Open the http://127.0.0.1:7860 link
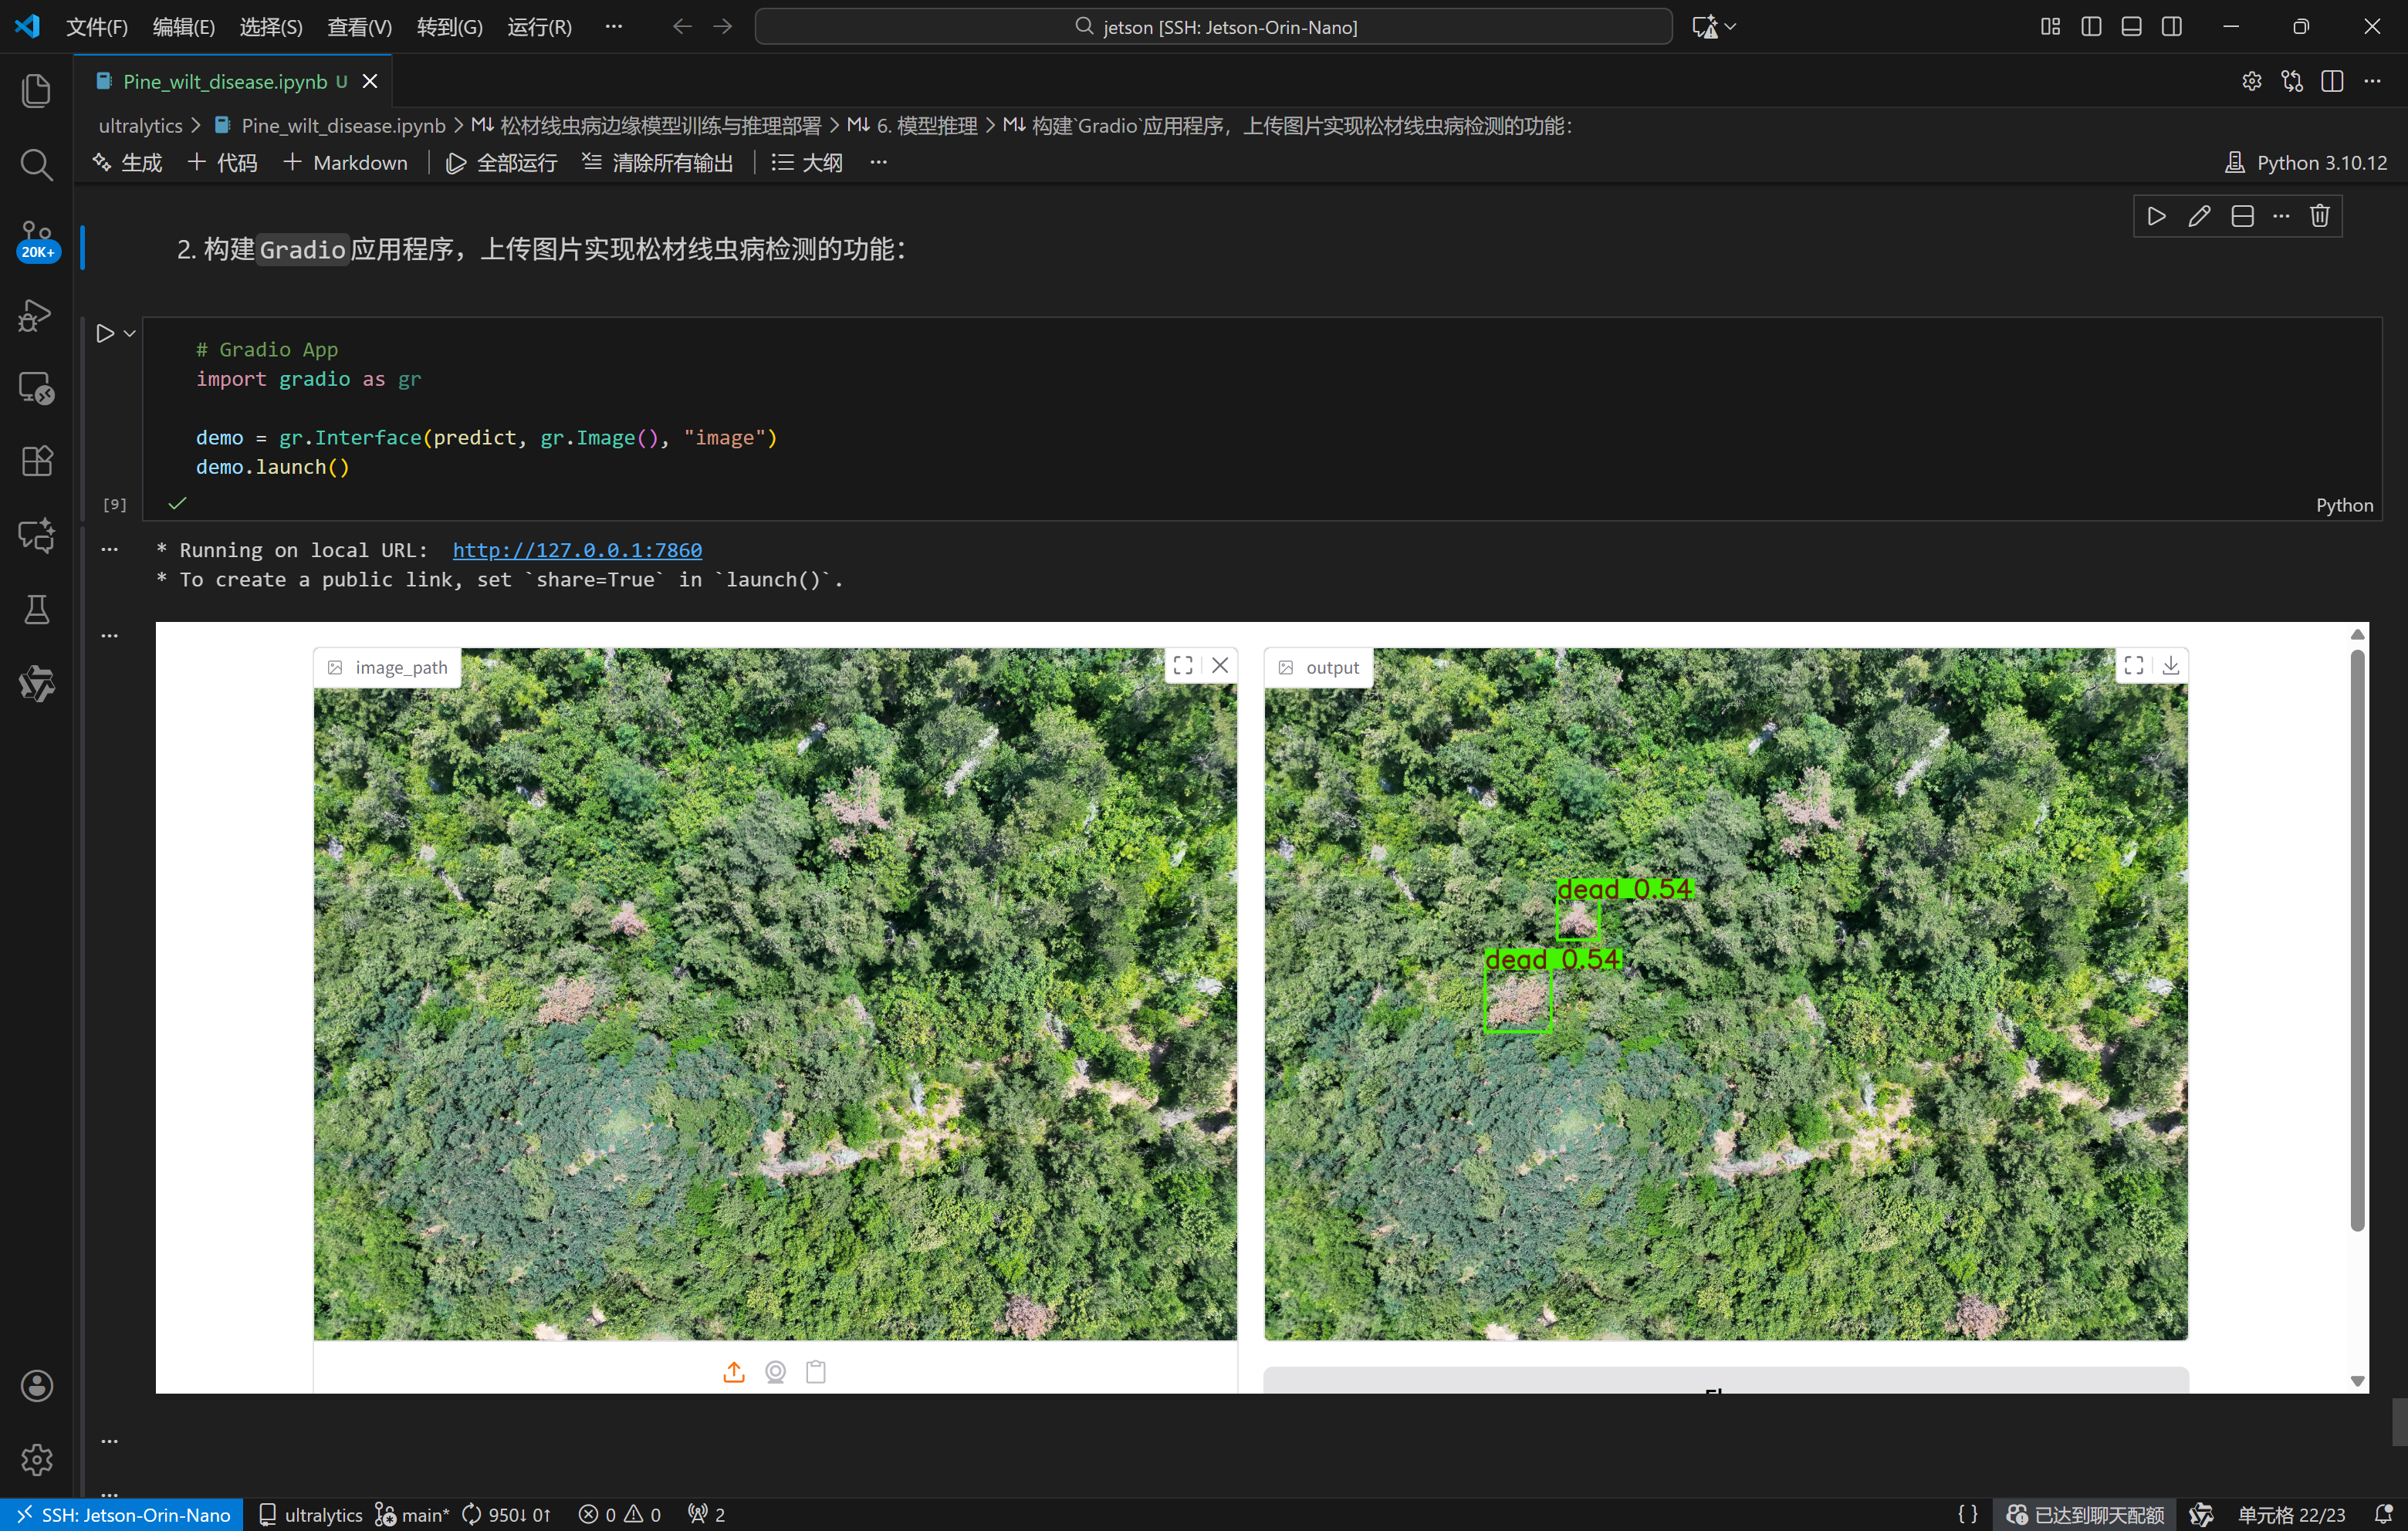 [x=577, y=550]
